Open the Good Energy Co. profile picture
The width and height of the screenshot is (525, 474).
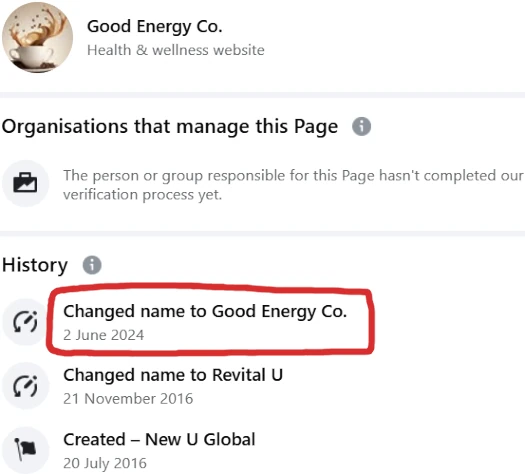tap(37, 37)
